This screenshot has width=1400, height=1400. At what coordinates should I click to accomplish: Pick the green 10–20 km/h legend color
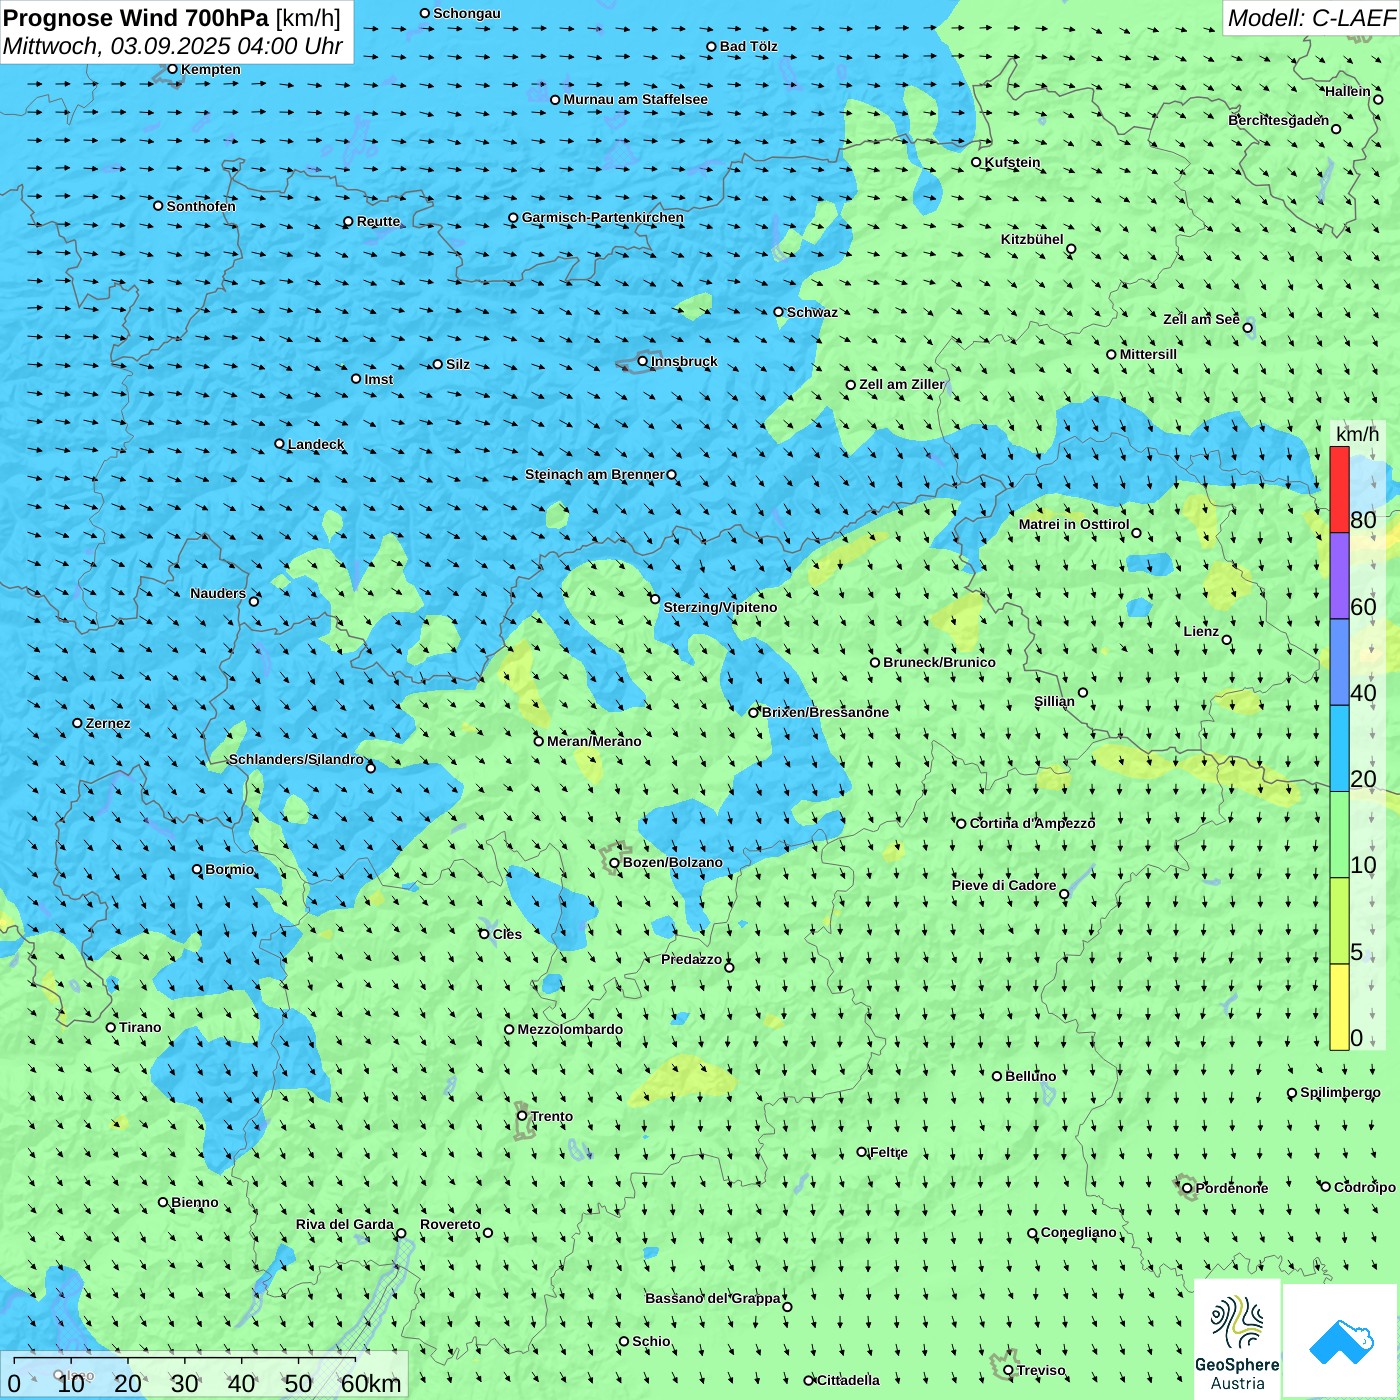pyautogui.click(x=1339, y=834)
